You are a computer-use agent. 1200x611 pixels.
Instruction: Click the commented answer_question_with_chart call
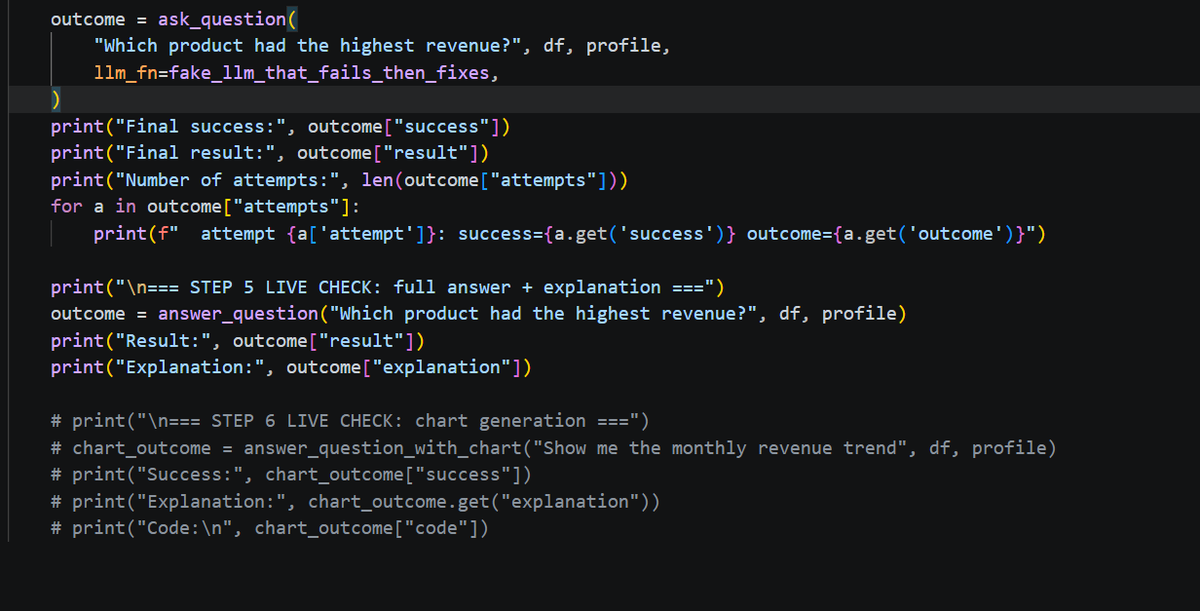[x=554, y=448]
